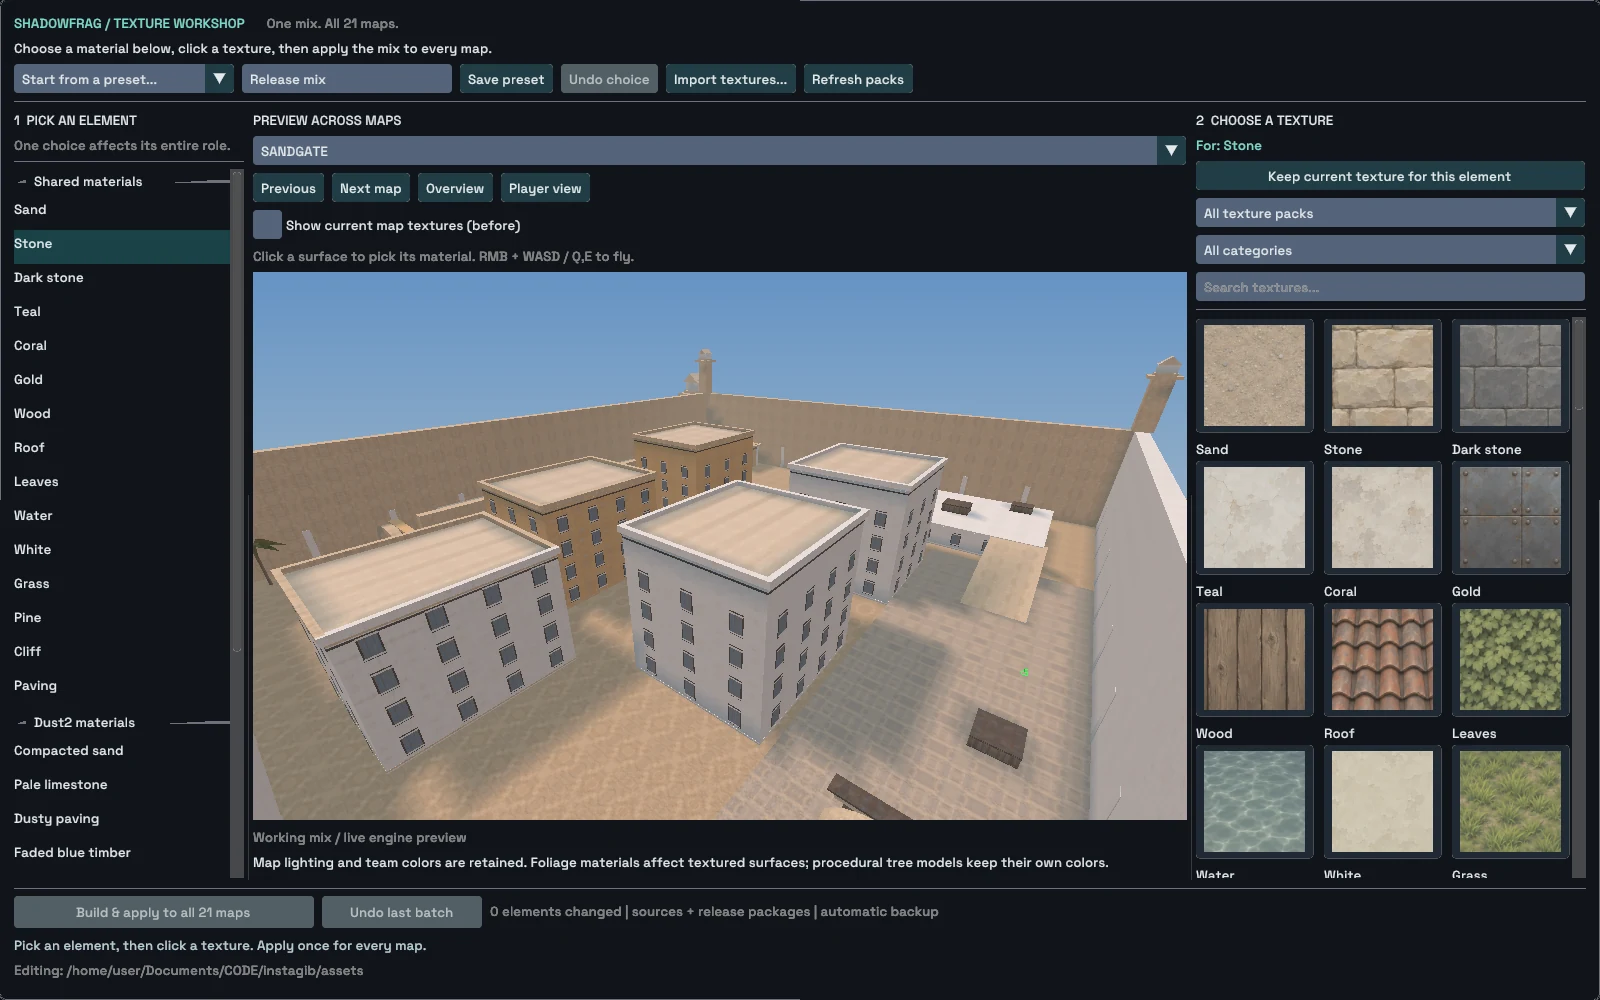
Task: Select Paving in the element list
Action: pos(121,686)
